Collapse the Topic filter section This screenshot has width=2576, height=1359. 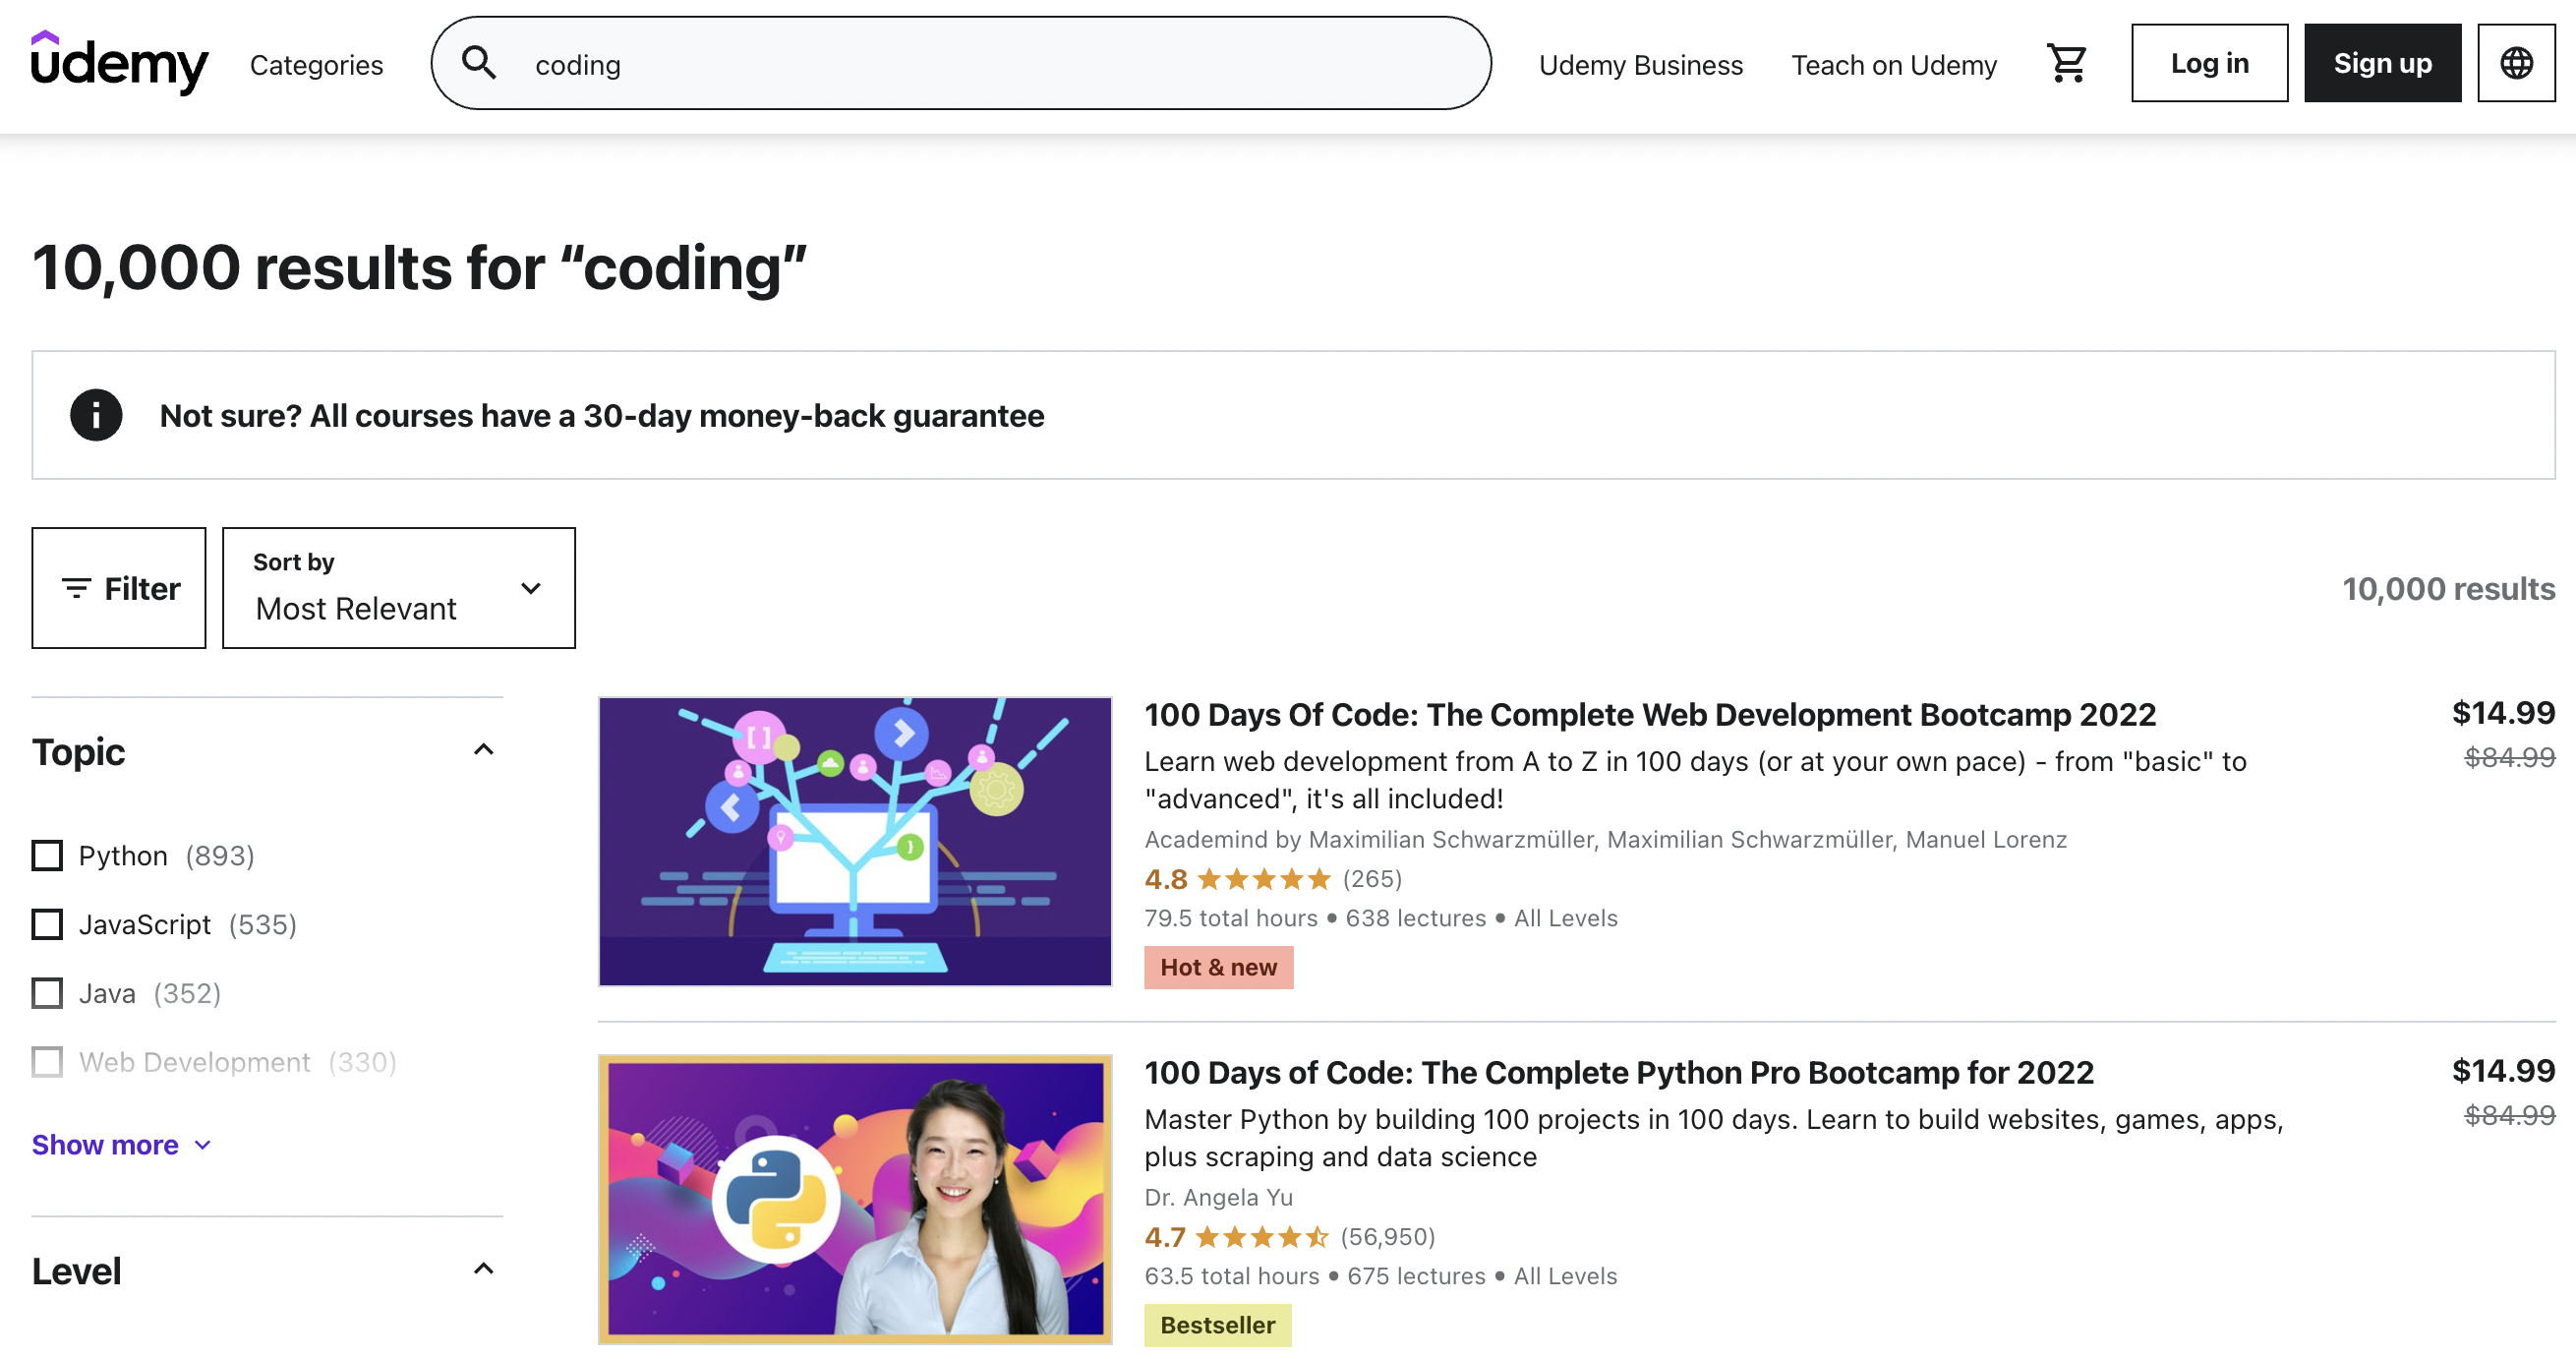pos(485,750)
